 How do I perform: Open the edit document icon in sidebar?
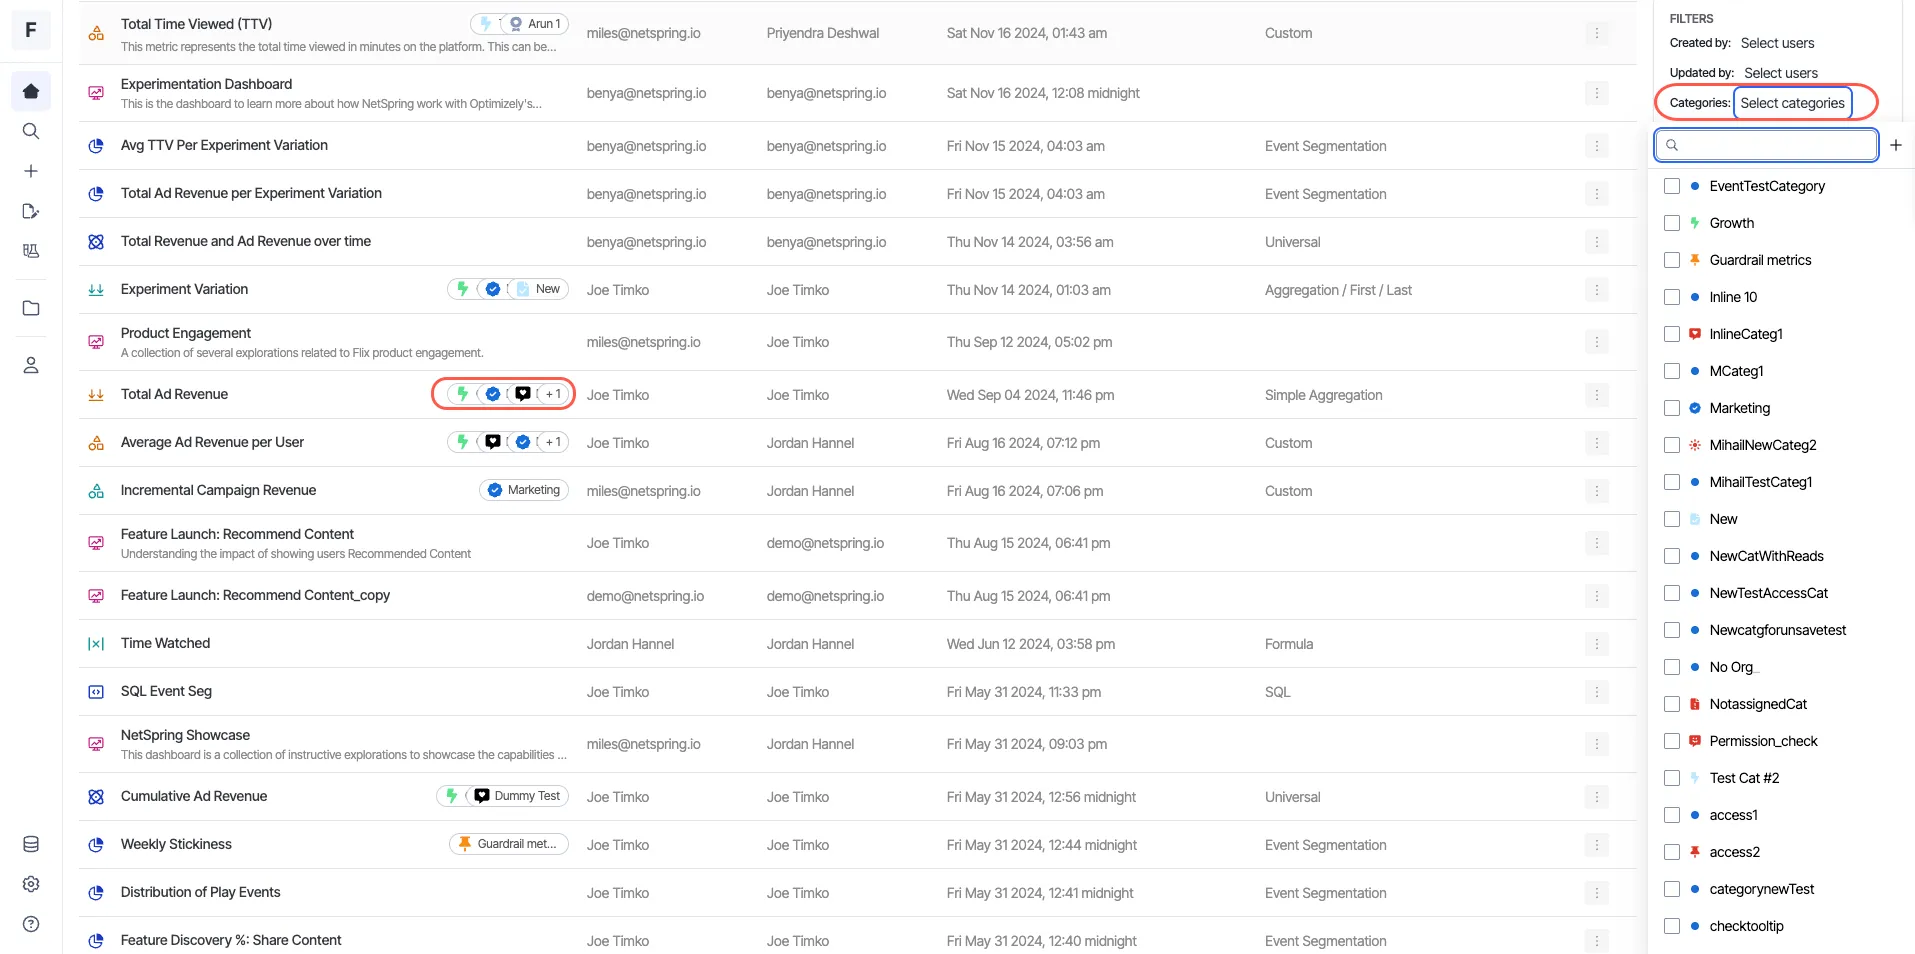click(31, 211)
